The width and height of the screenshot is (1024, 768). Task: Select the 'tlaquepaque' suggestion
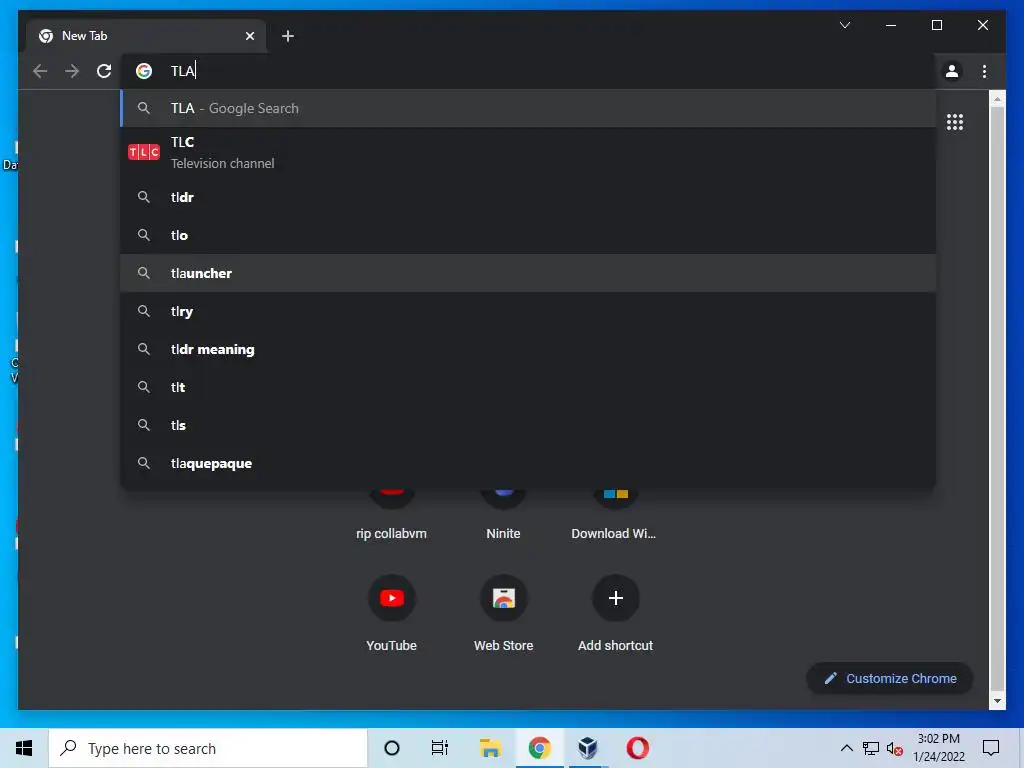pyautogui.click(x=528, y=463)
